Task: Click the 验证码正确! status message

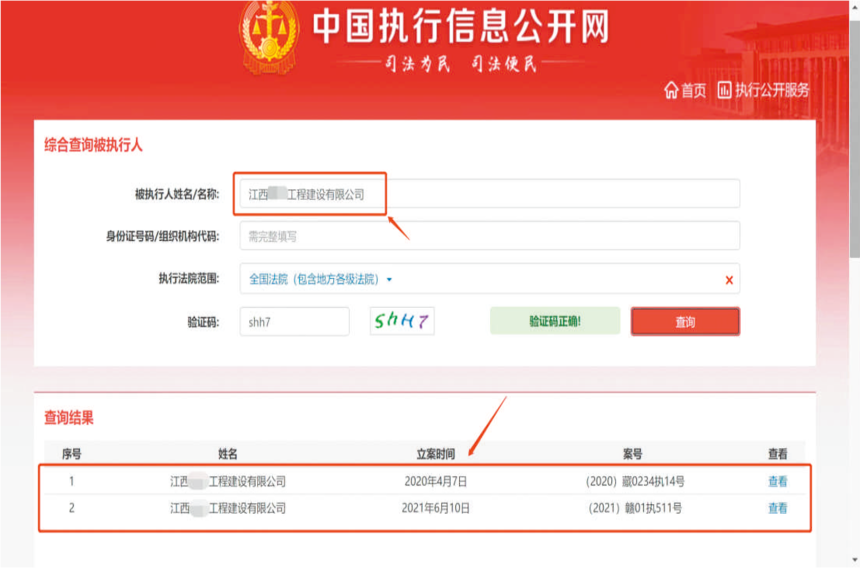Action: [x=555, y=321]
